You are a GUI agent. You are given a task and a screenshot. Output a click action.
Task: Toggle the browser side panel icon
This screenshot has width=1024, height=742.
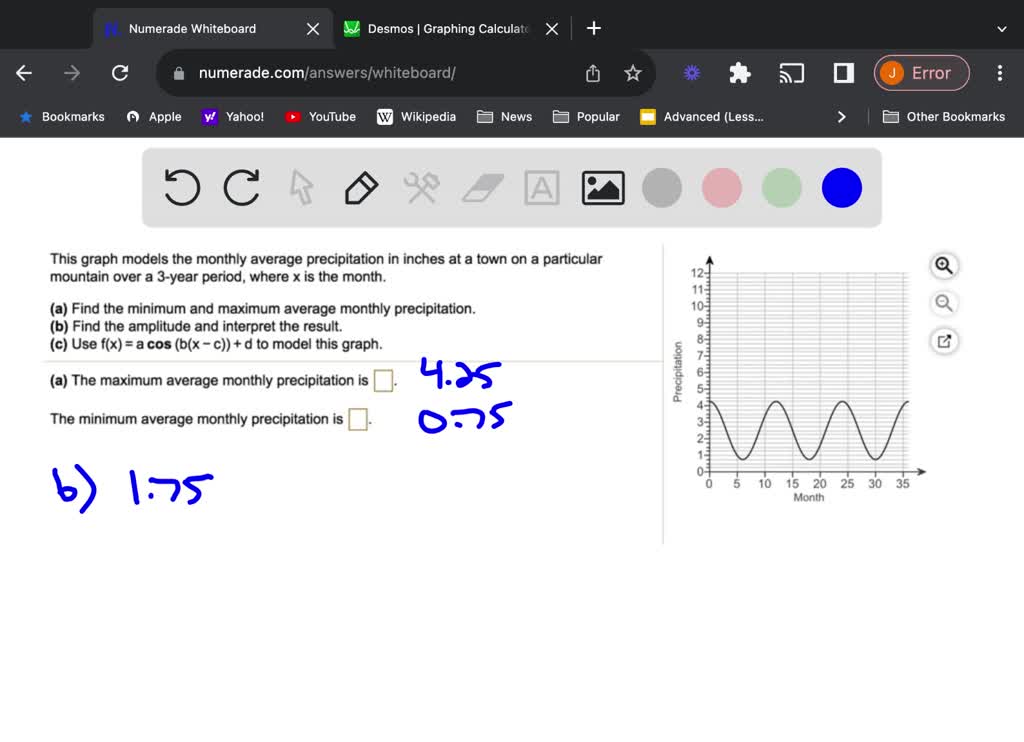(x=841, y=72)
